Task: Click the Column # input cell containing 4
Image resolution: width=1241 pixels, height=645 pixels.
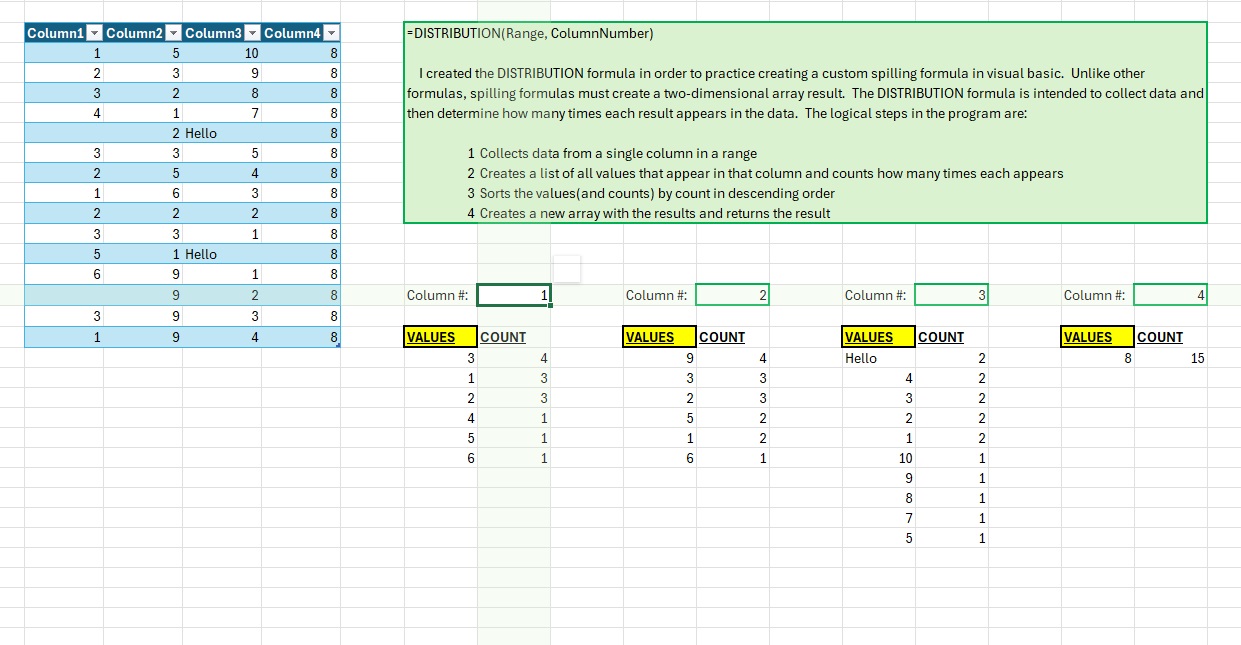Action: (x=1170, y=295)
